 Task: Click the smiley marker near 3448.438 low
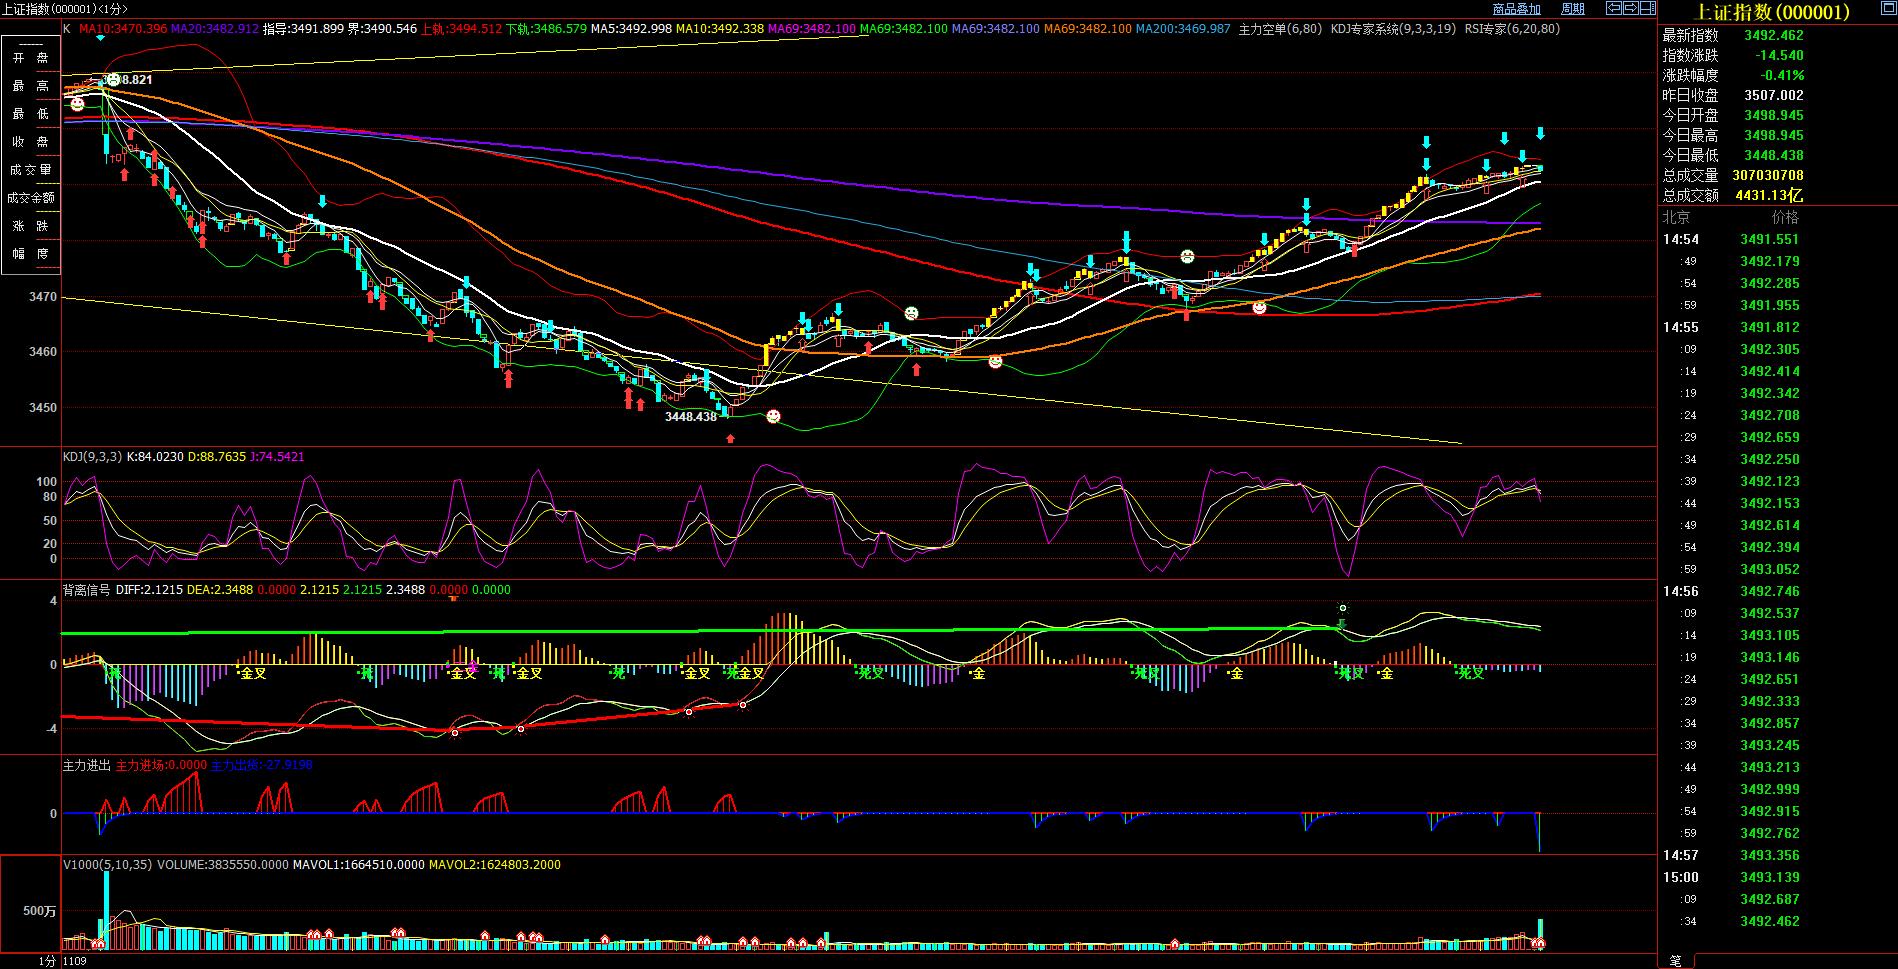(773, 416)
